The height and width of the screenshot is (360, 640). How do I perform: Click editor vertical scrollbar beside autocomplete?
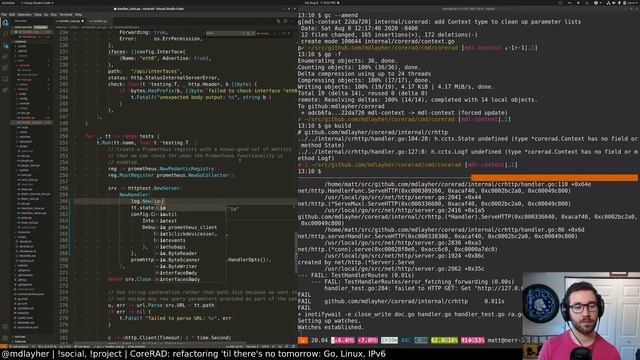pos(296,253)
